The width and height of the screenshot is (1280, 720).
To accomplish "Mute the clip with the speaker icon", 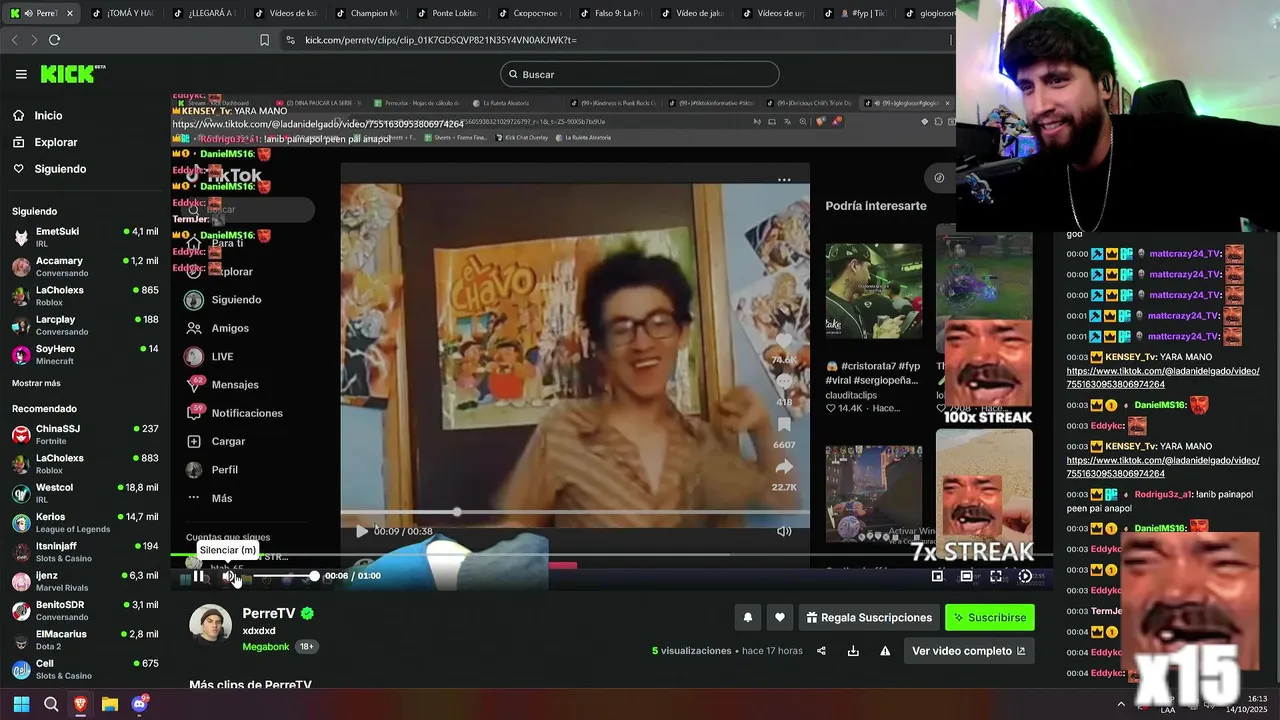I will point(228,576).
